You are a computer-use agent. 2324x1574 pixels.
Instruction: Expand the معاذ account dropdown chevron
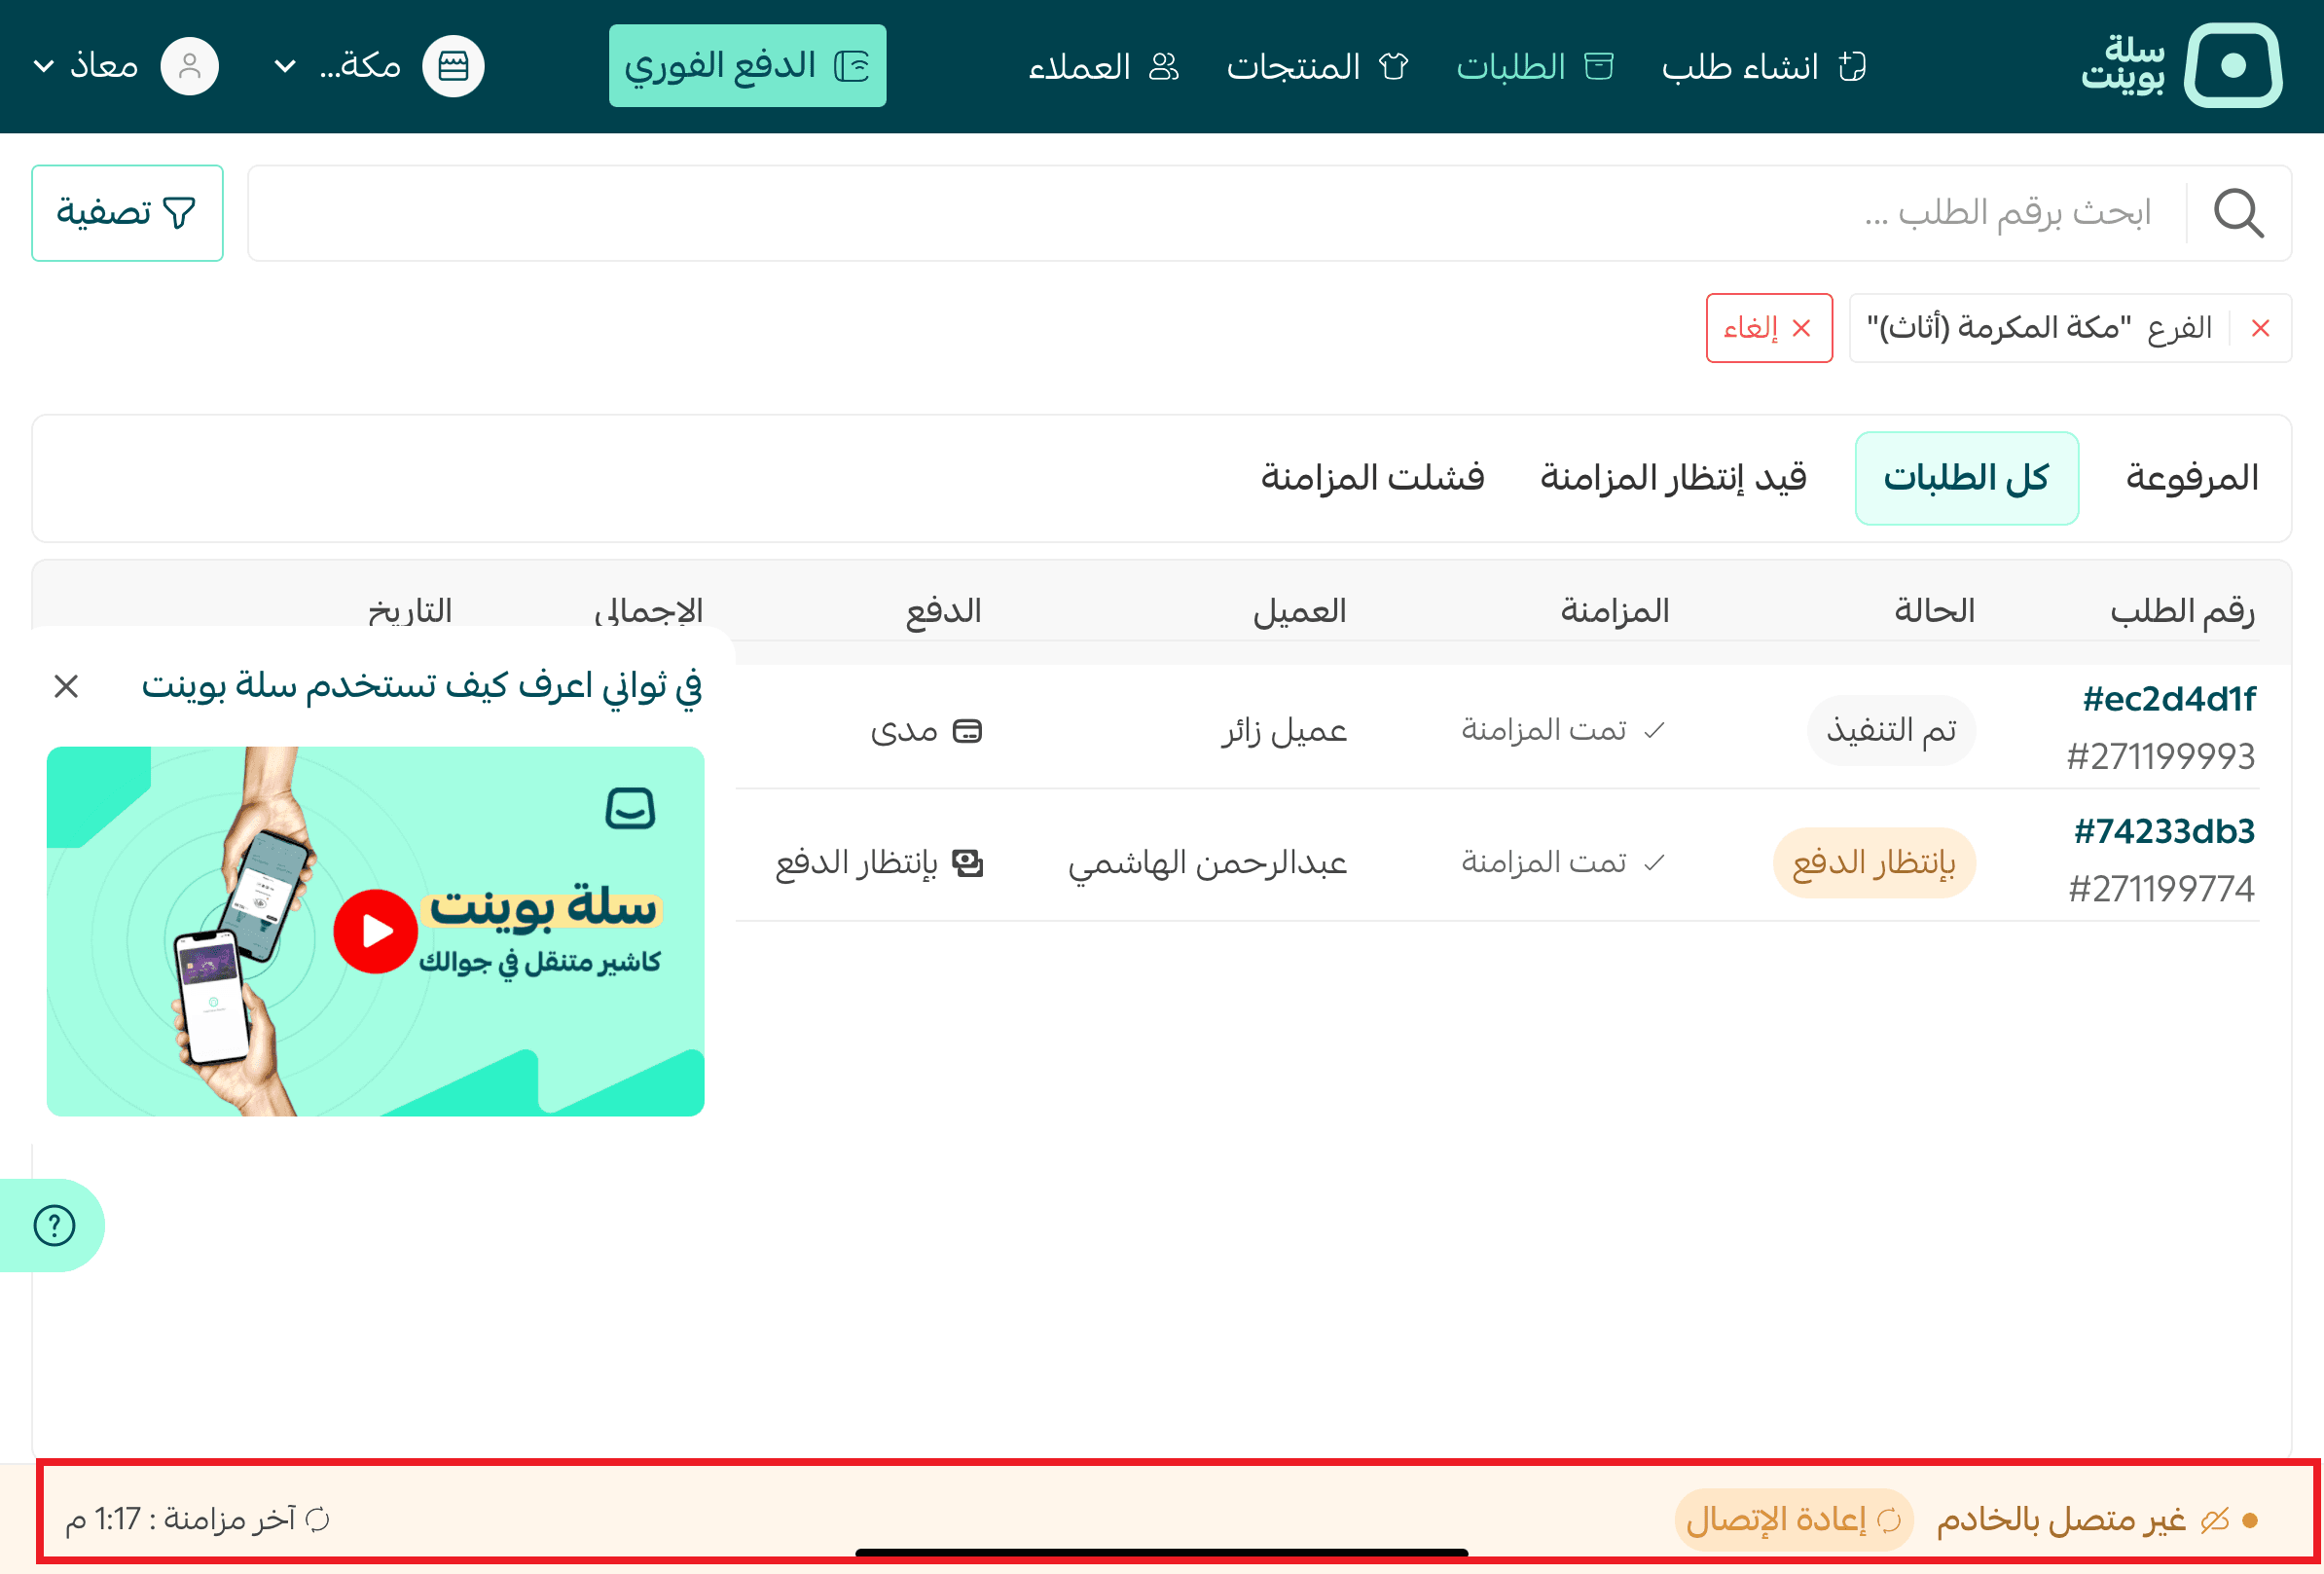click(44, 67)
